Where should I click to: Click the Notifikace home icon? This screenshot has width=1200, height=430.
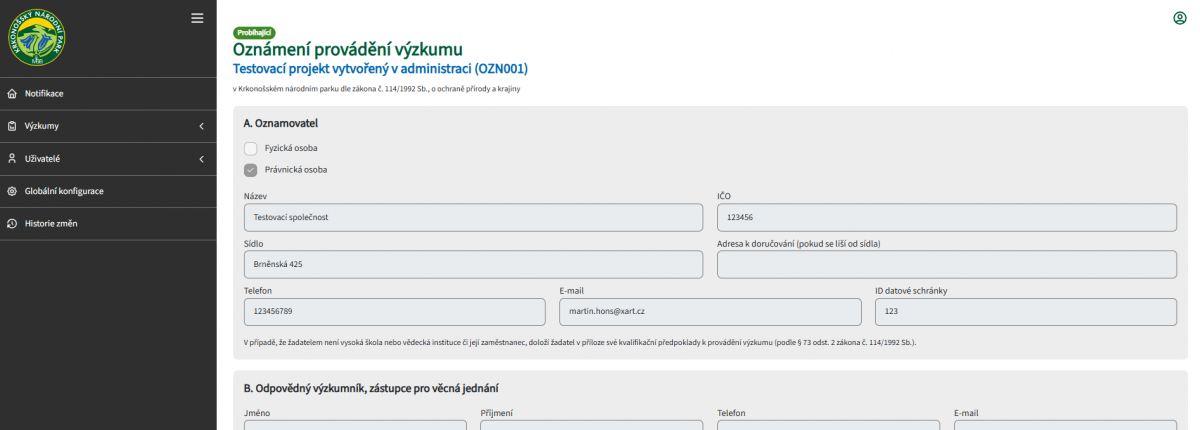pos(12,94)
